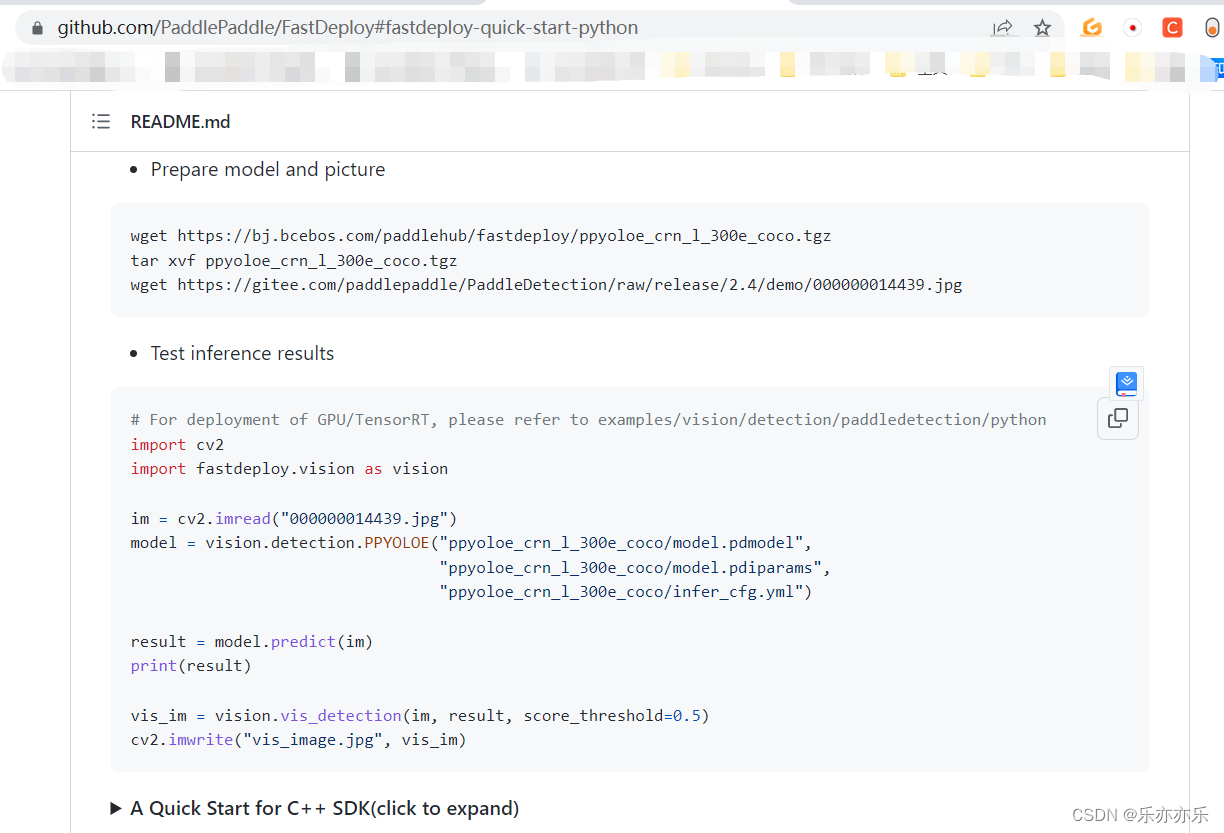Bookmark this page with the star icon
Viewport: 1224px width, 833px height.
[x=1042, y=28]
